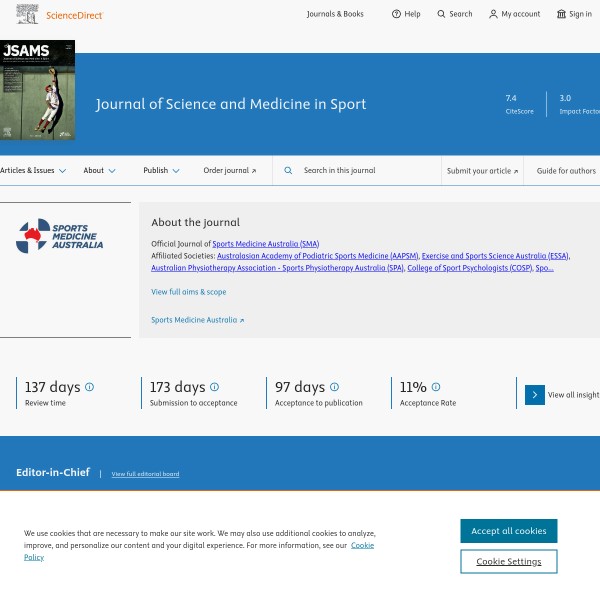Open Guide for authors tab

(566, 171)
